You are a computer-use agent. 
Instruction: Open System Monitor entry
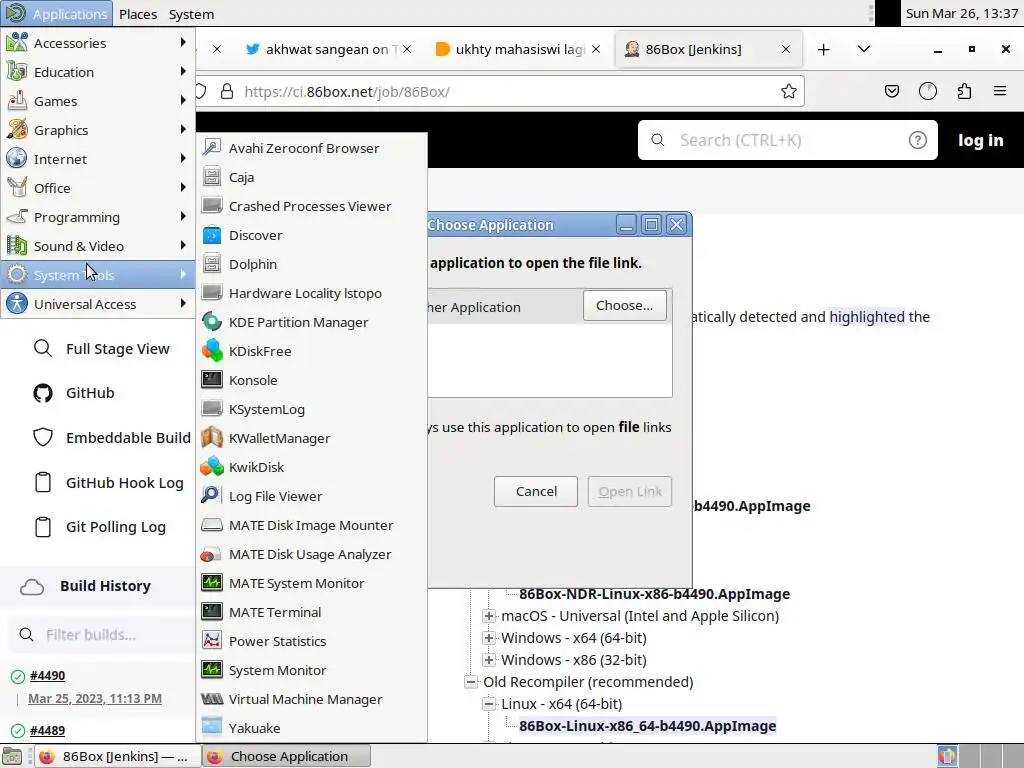(312, 670)
